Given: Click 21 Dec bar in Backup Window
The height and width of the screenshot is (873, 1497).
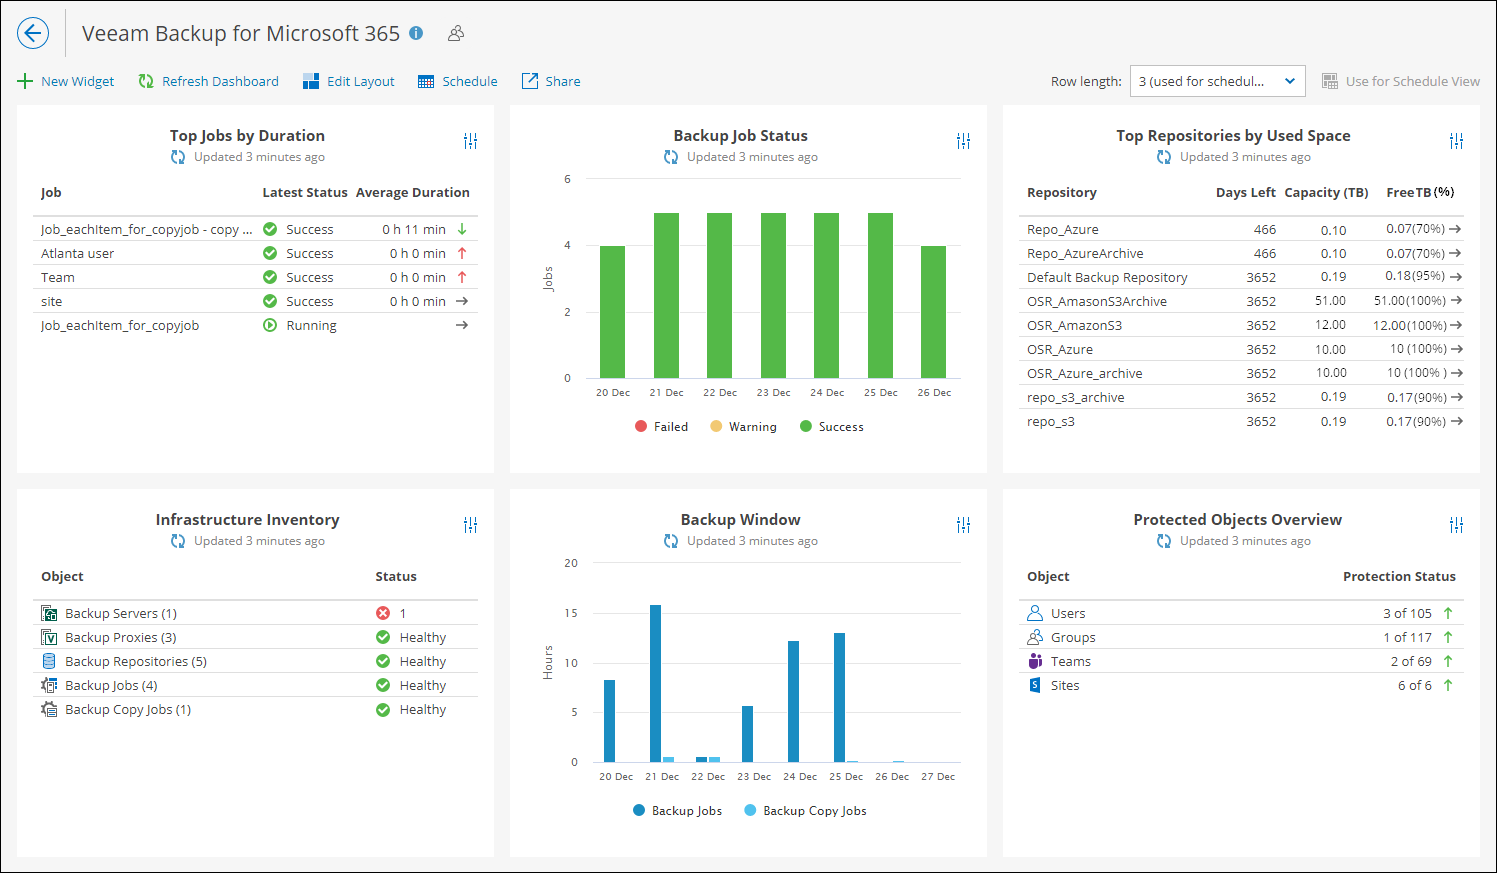Looking at the screenshot, I should pyautogui.click(x=655, y=683).
